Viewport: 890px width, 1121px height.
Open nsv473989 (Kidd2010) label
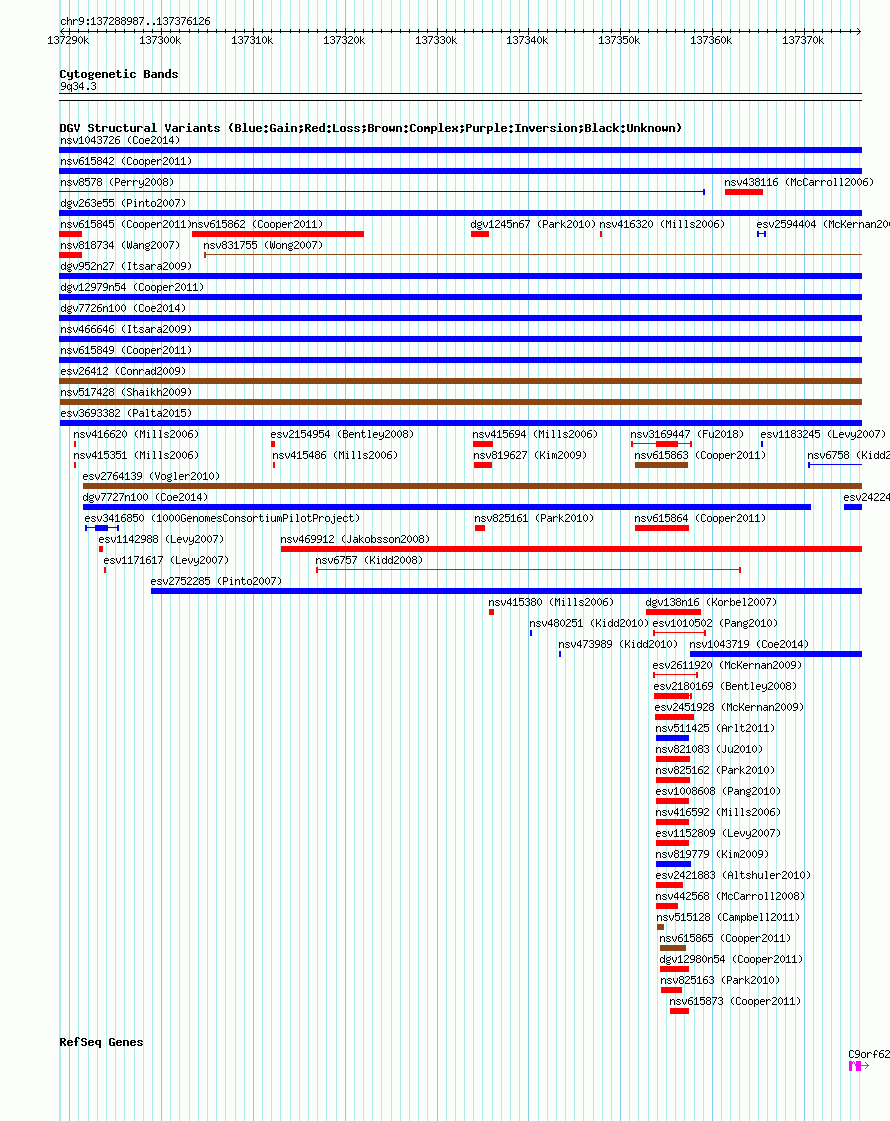(x=618, y=644)
